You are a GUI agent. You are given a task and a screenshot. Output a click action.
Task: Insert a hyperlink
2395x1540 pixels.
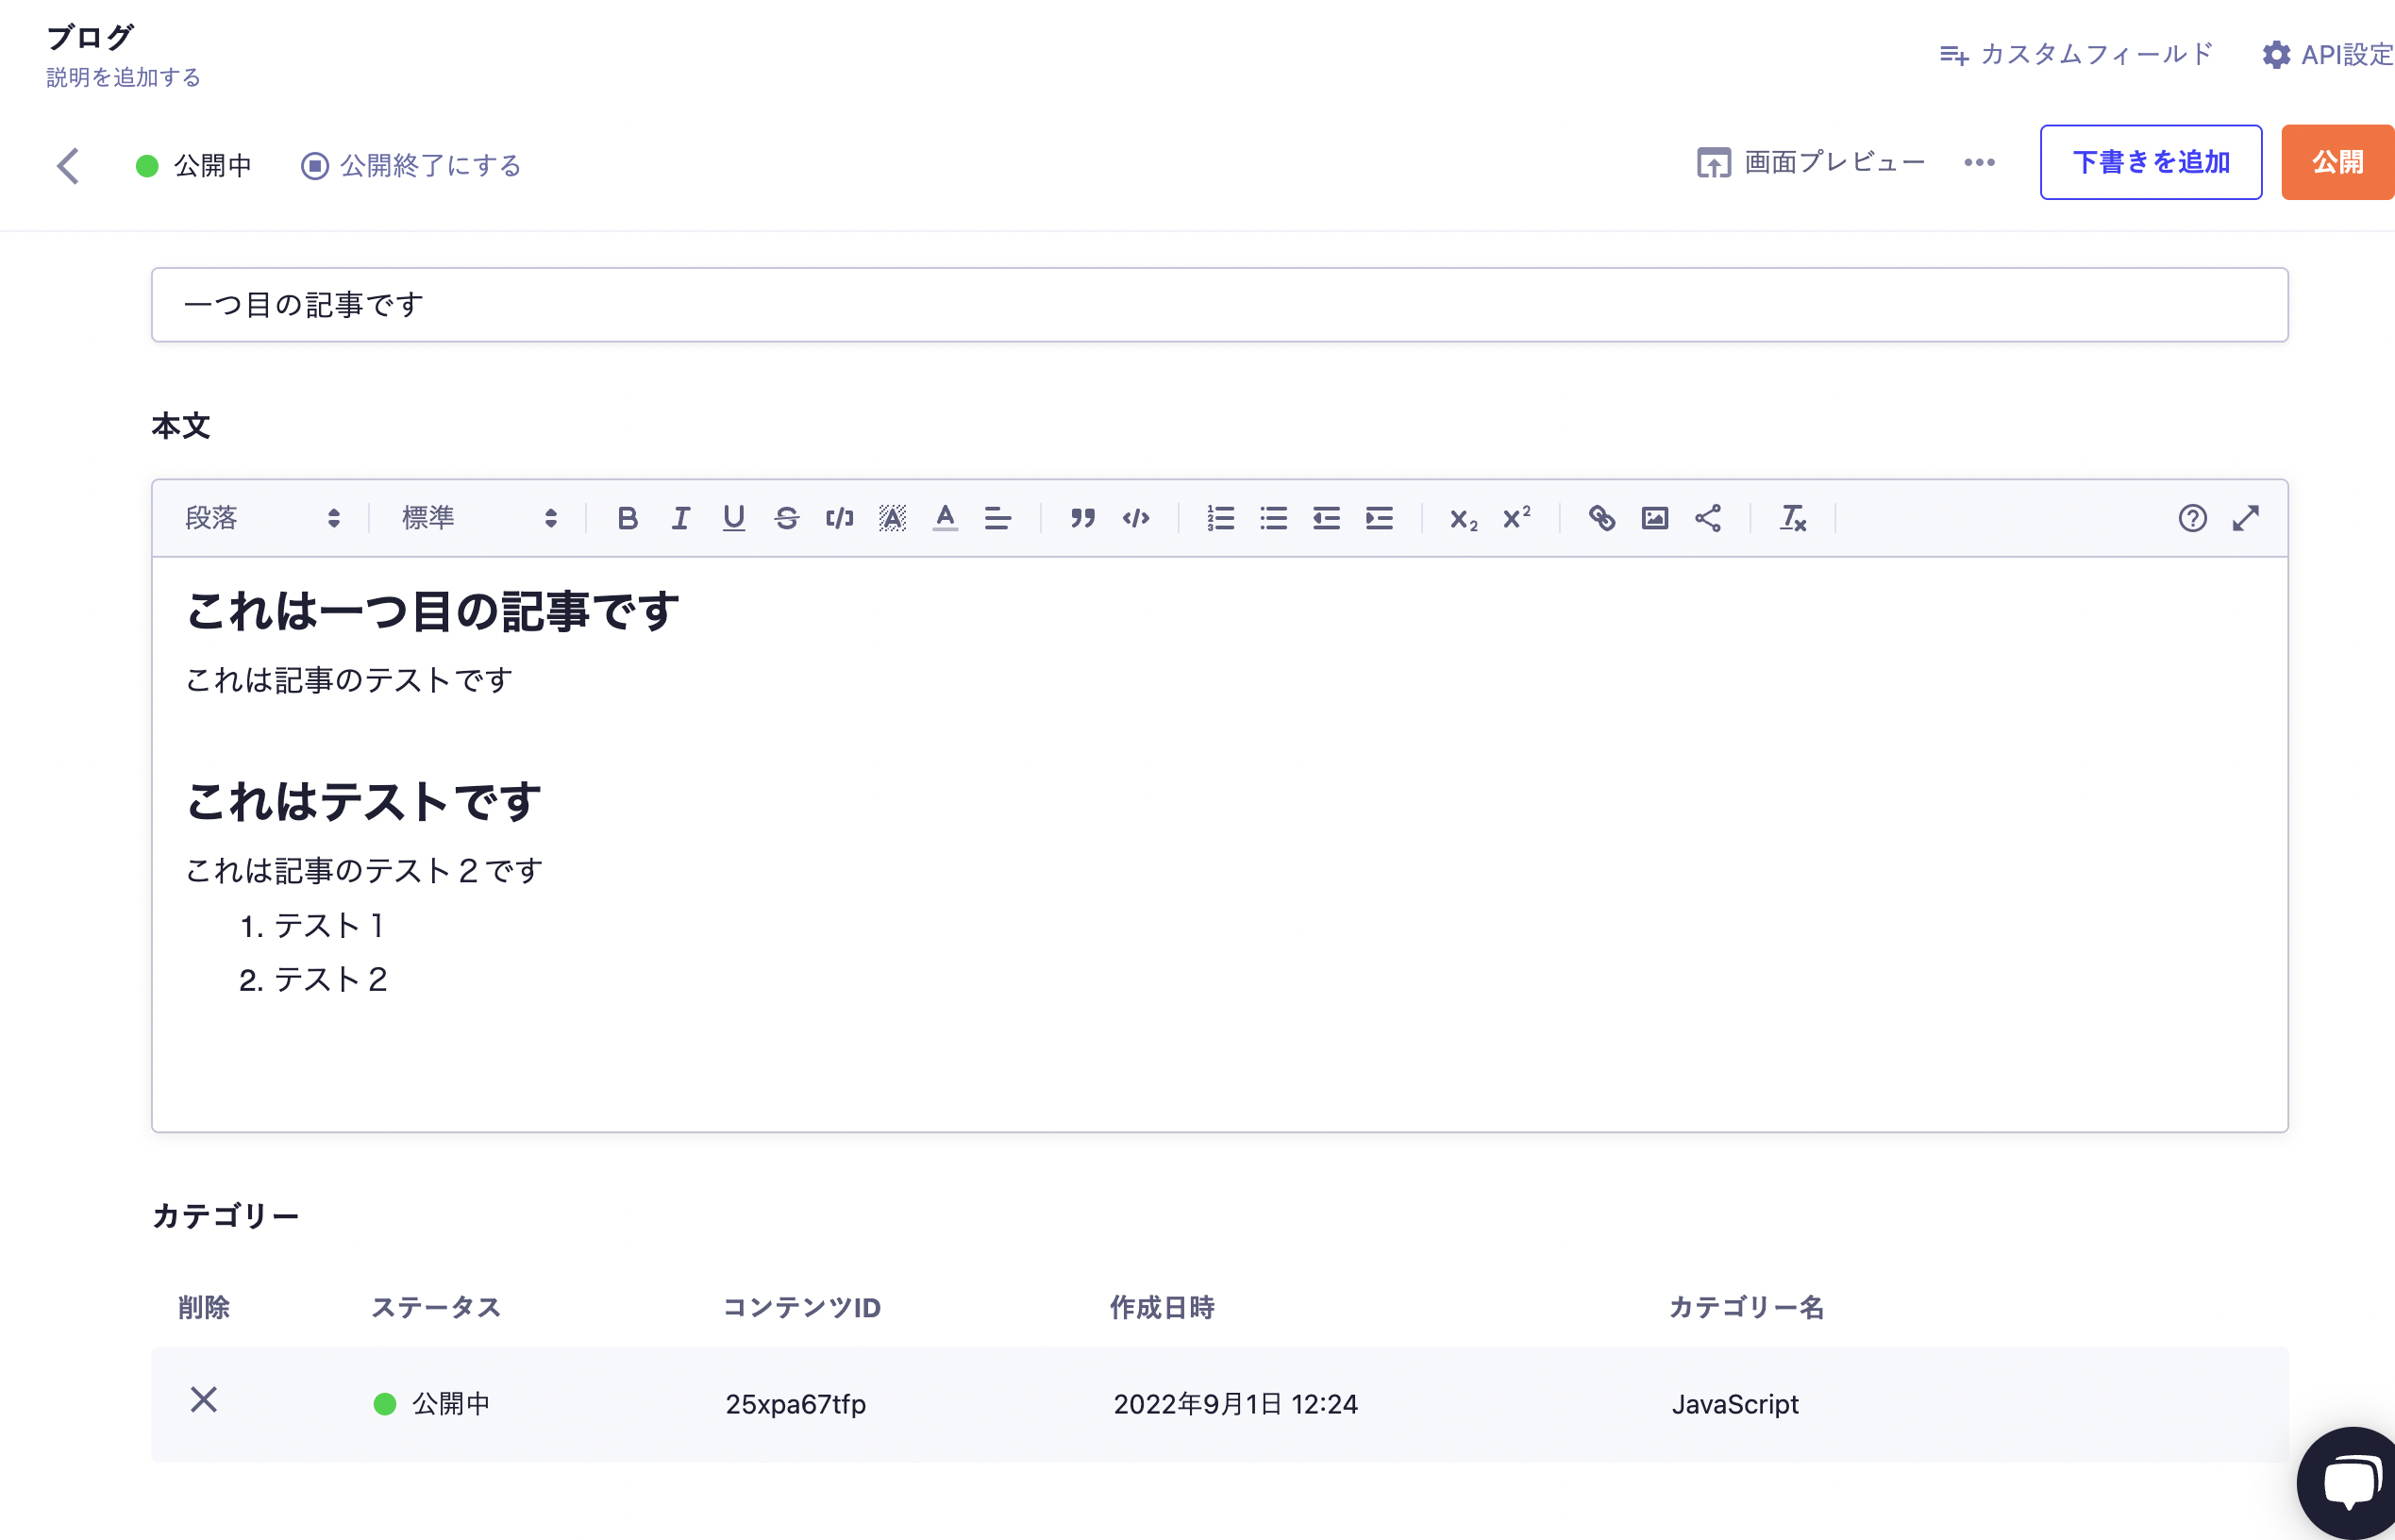coord(1601,518)
